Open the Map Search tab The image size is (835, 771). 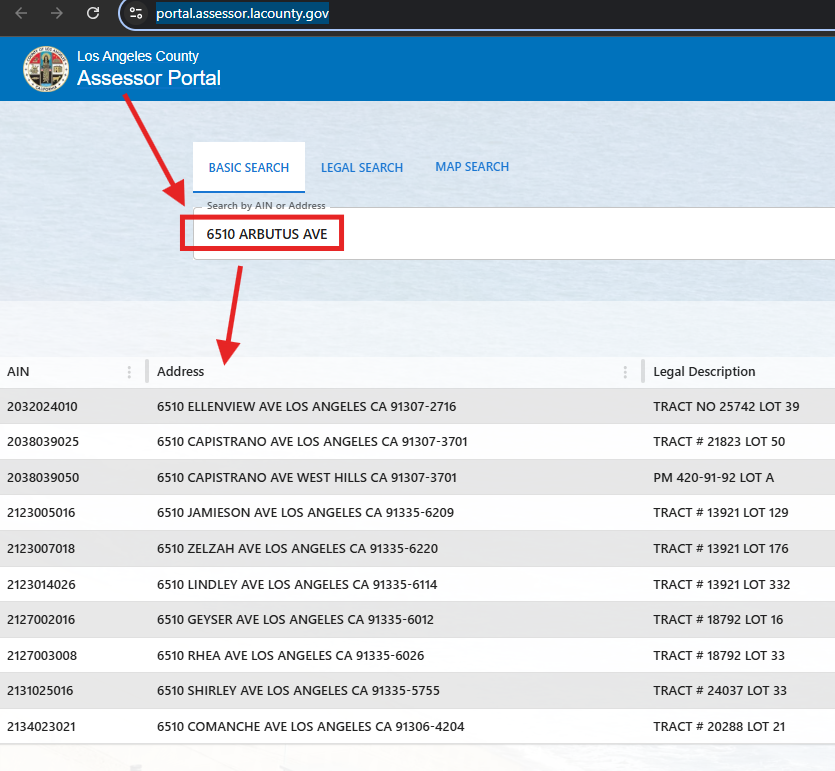click(x=472, y=167)
